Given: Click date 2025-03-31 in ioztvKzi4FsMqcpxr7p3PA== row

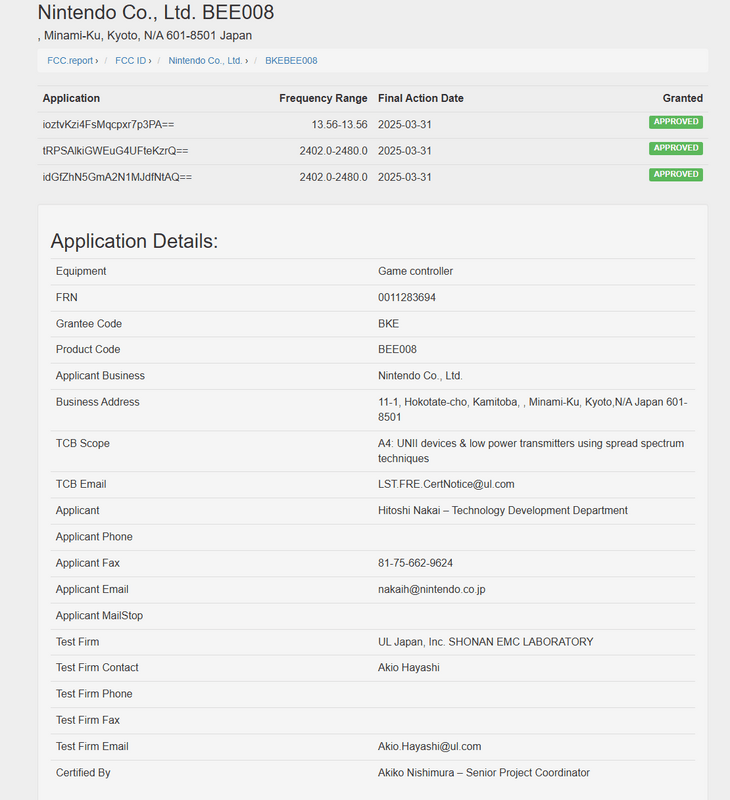Looking at the screenshot, I should pyautogui.click(x=405, y=124).
